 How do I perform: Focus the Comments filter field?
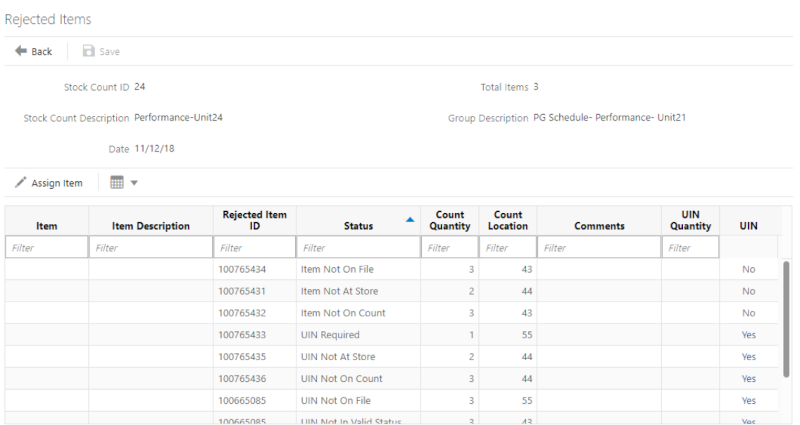(x=599, y=247)
